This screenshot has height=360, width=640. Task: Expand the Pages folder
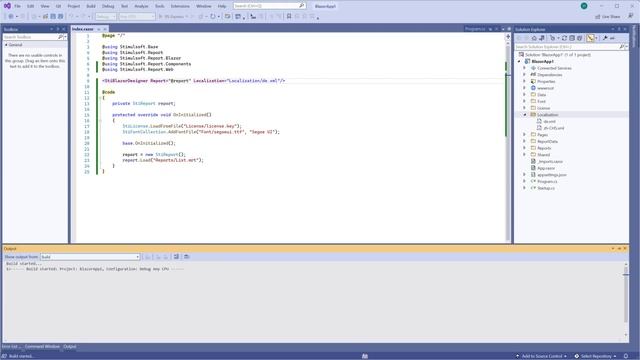pyautogui.click(x=524, y=135)
